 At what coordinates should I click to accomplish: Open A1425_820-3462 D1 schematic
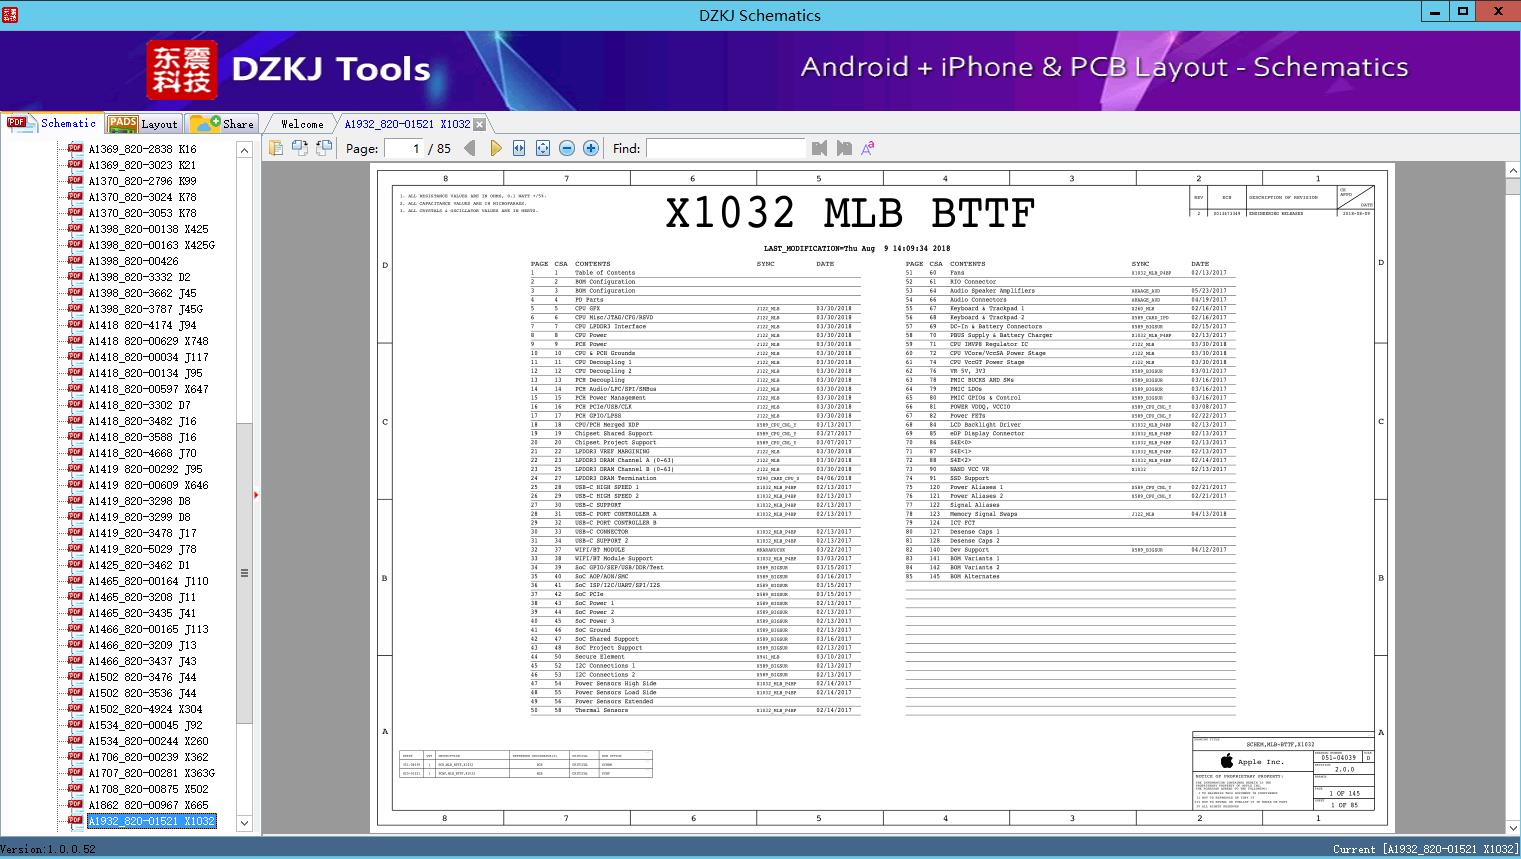tap(139, 565)
